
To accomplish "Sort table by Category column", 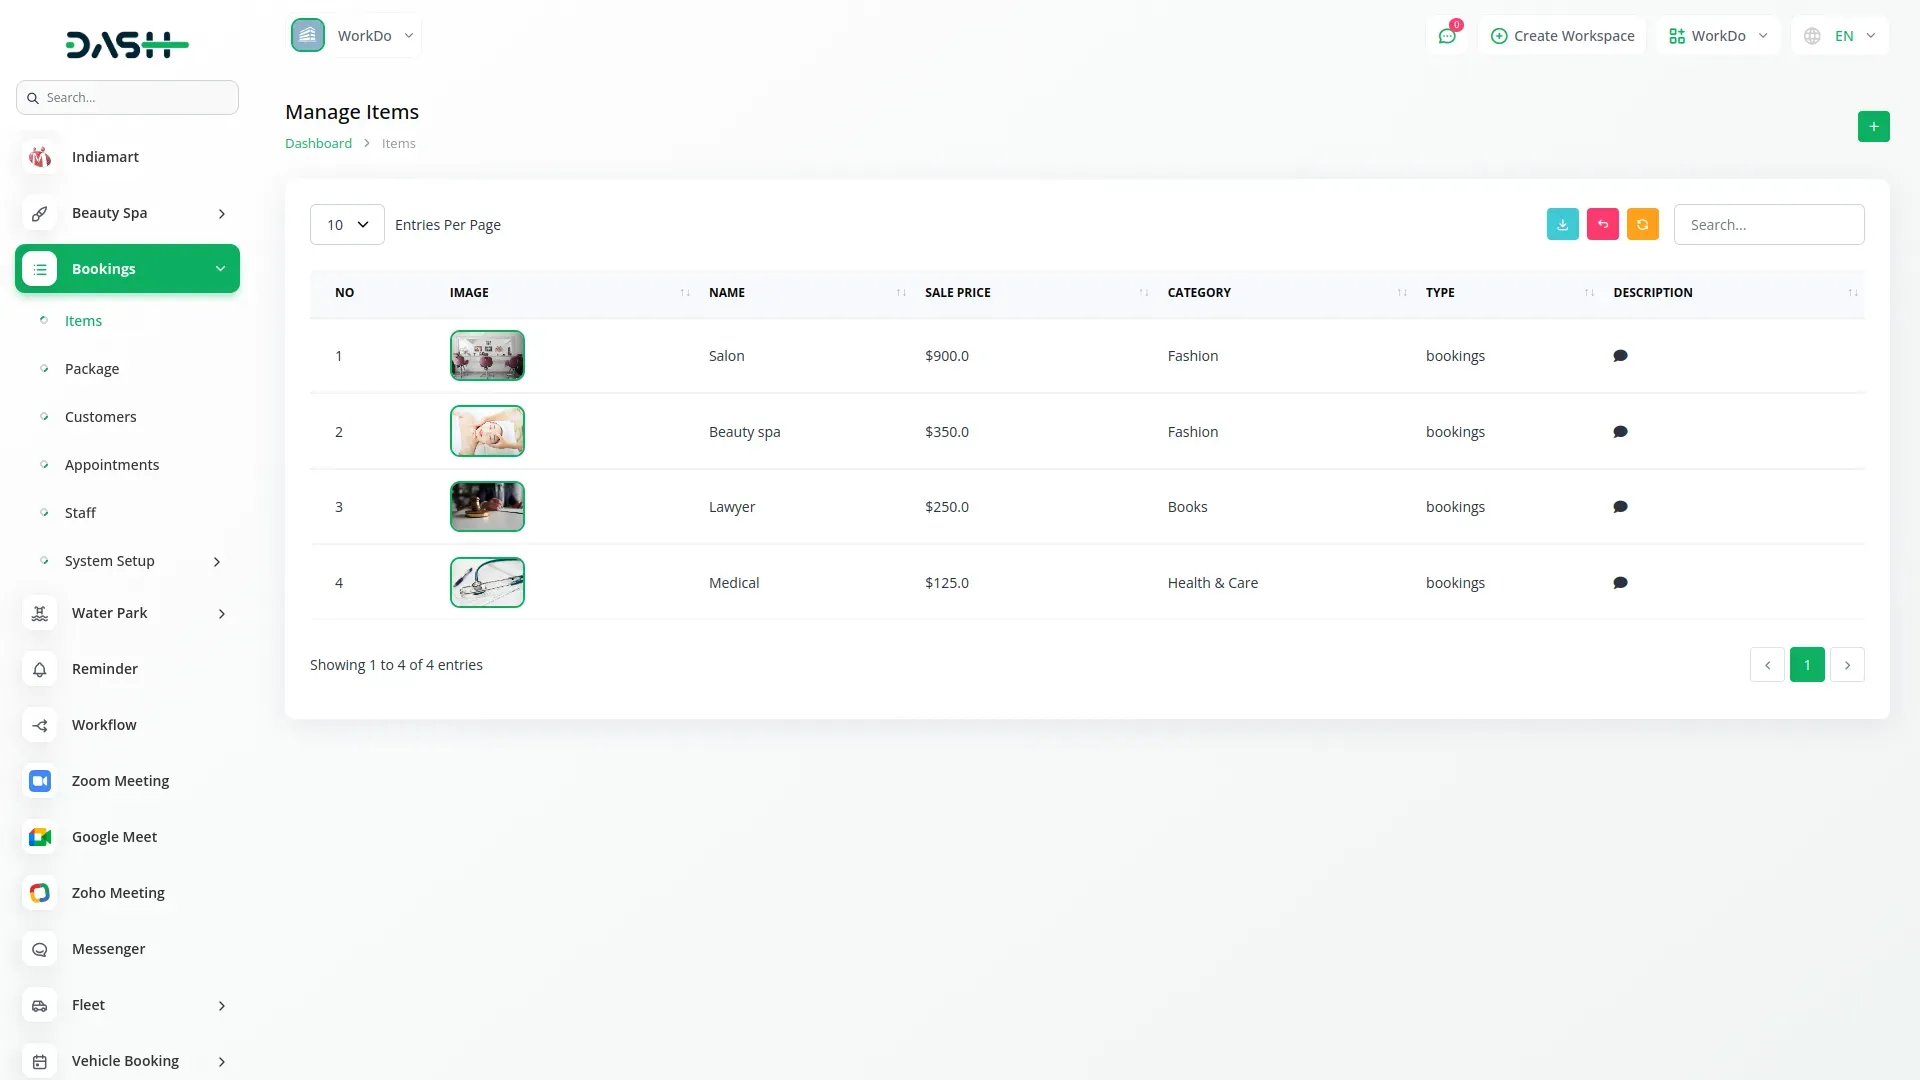I will tap(1199, 293).
